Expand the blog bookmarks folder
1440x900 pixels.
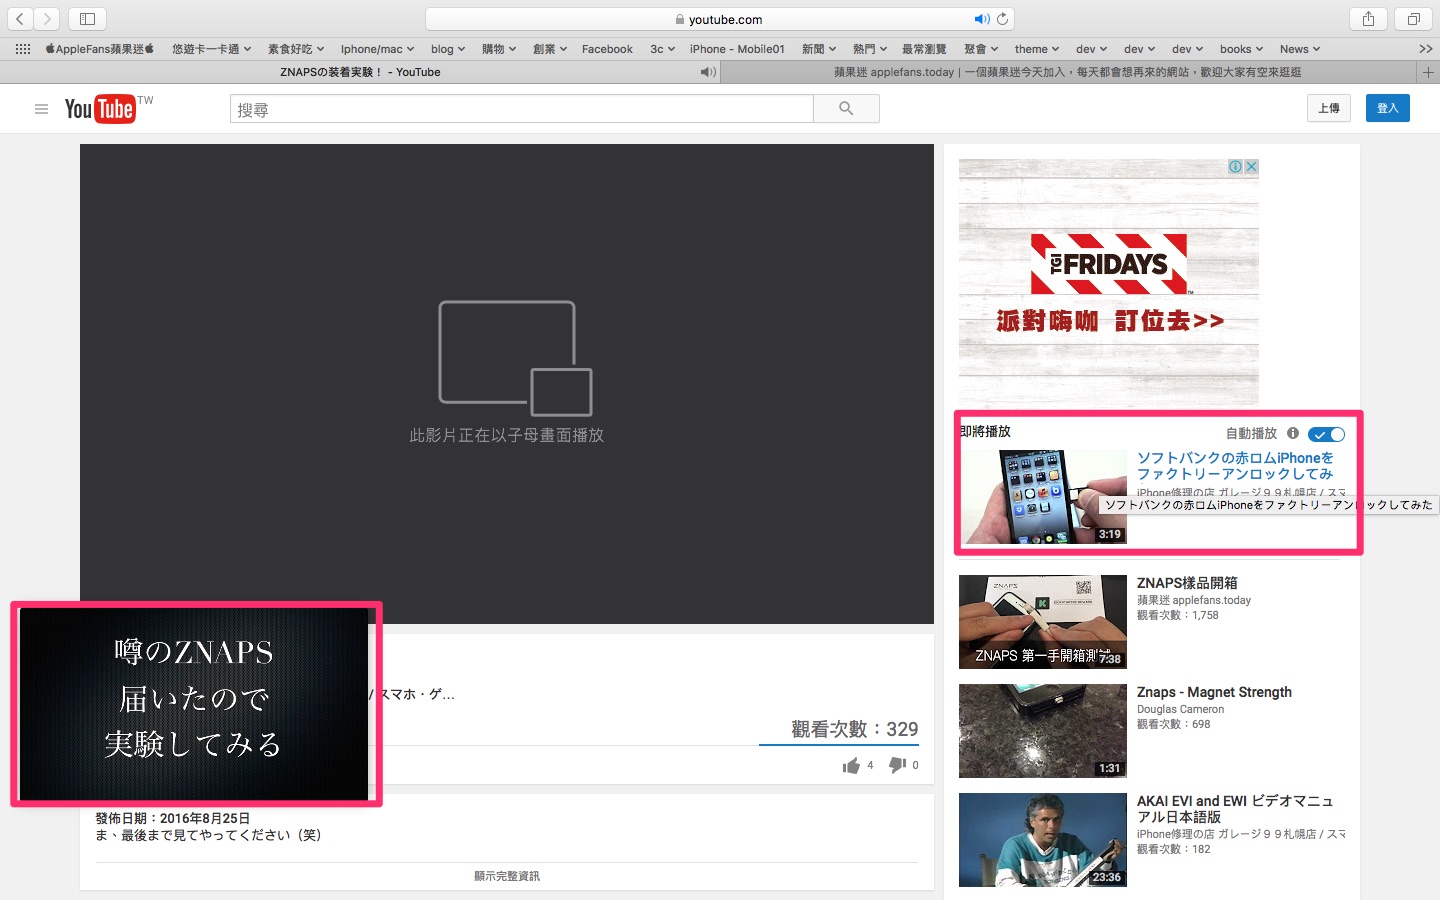[448, 49]
